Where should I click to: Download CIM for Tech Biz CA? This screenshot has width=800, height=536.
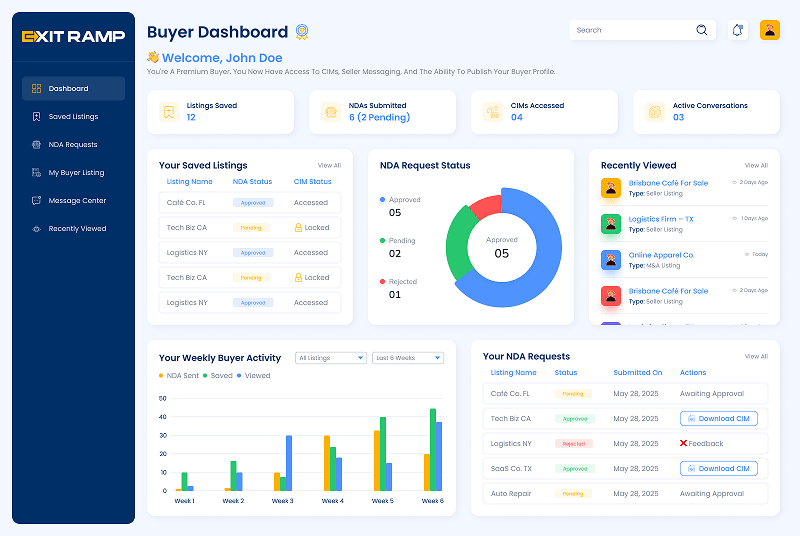click(x=718, y=419)
